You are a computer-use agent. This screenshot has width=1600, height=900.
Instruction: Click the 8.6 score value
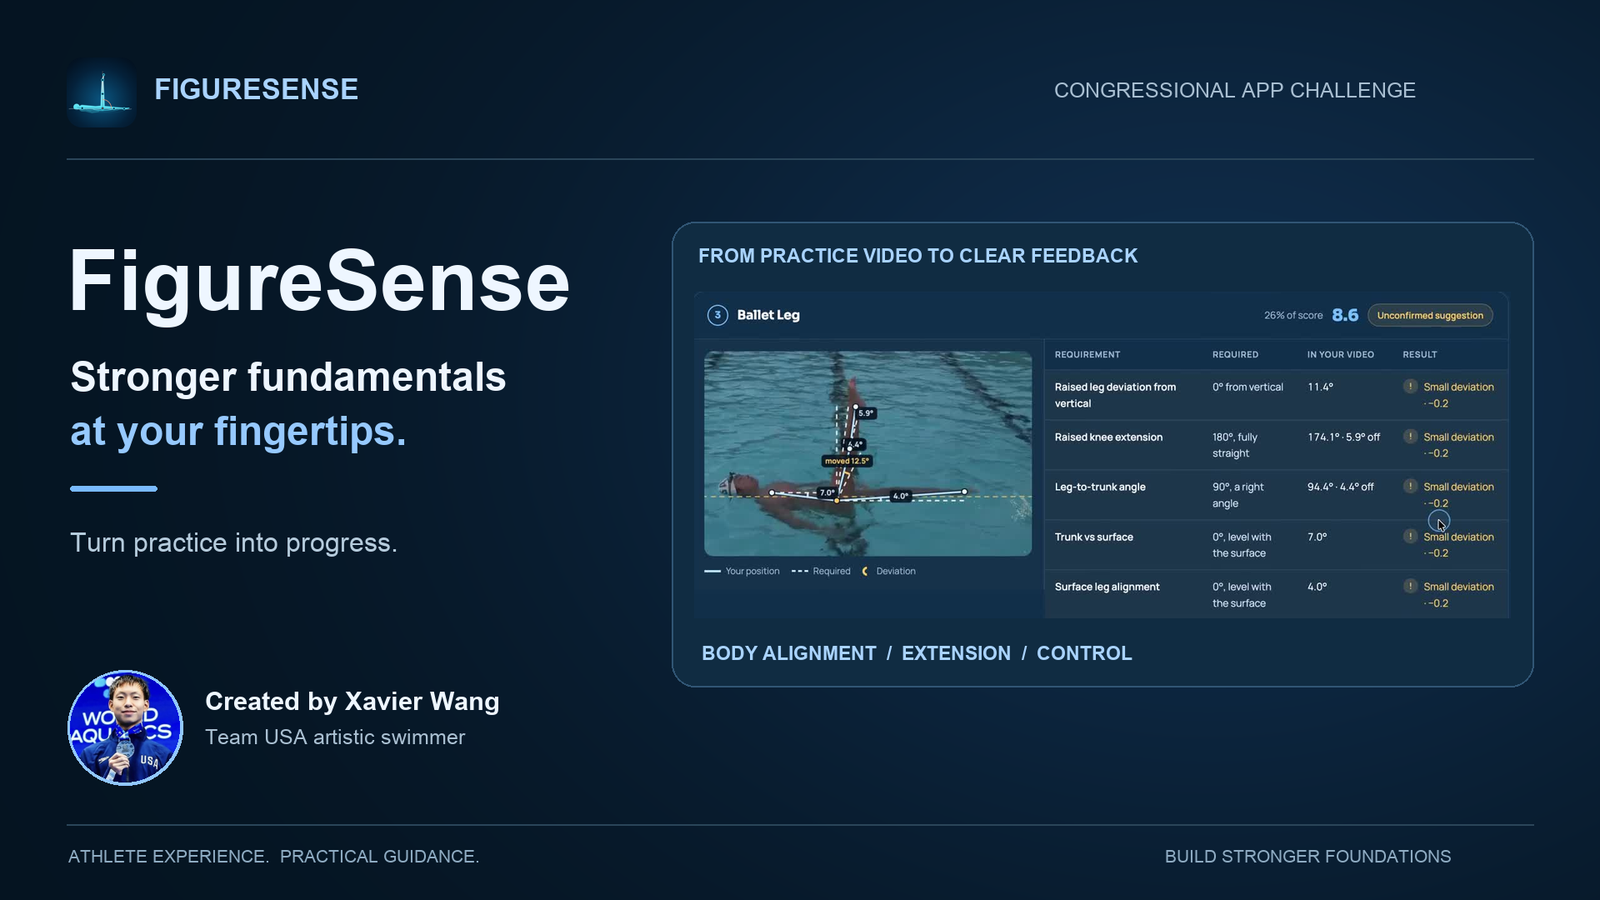pyautogui.click(x=1345, y=315)
